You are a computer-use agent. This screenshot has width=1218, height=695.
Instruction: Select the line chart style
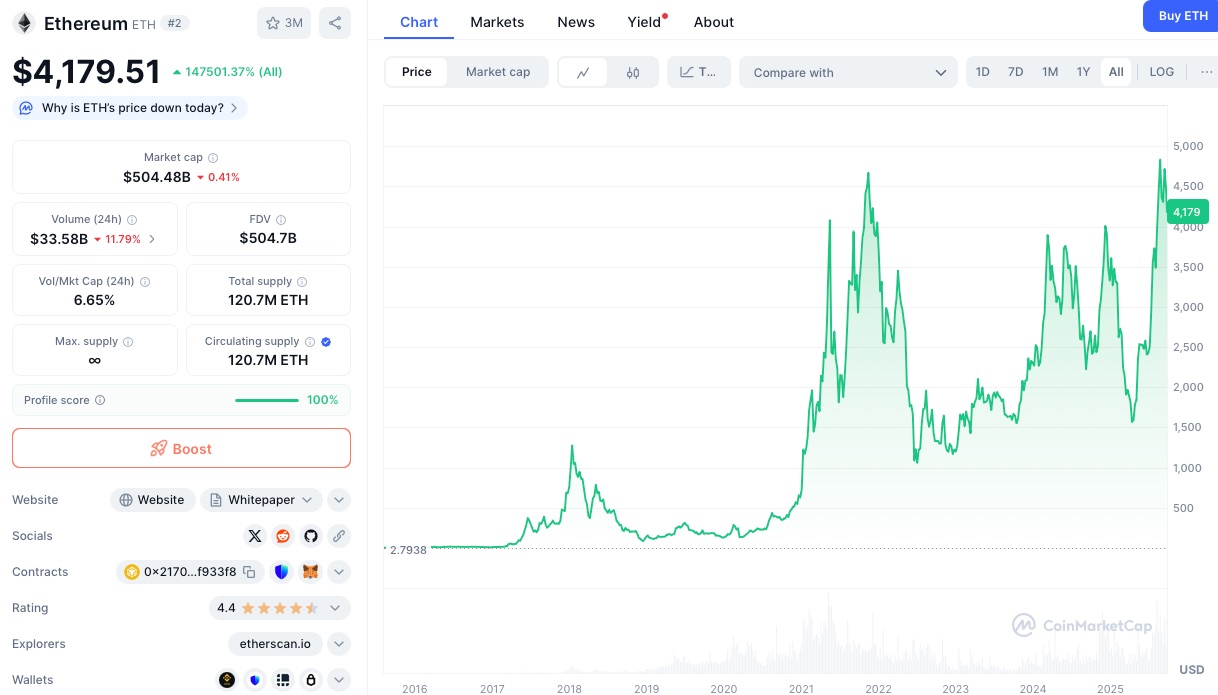583,72
